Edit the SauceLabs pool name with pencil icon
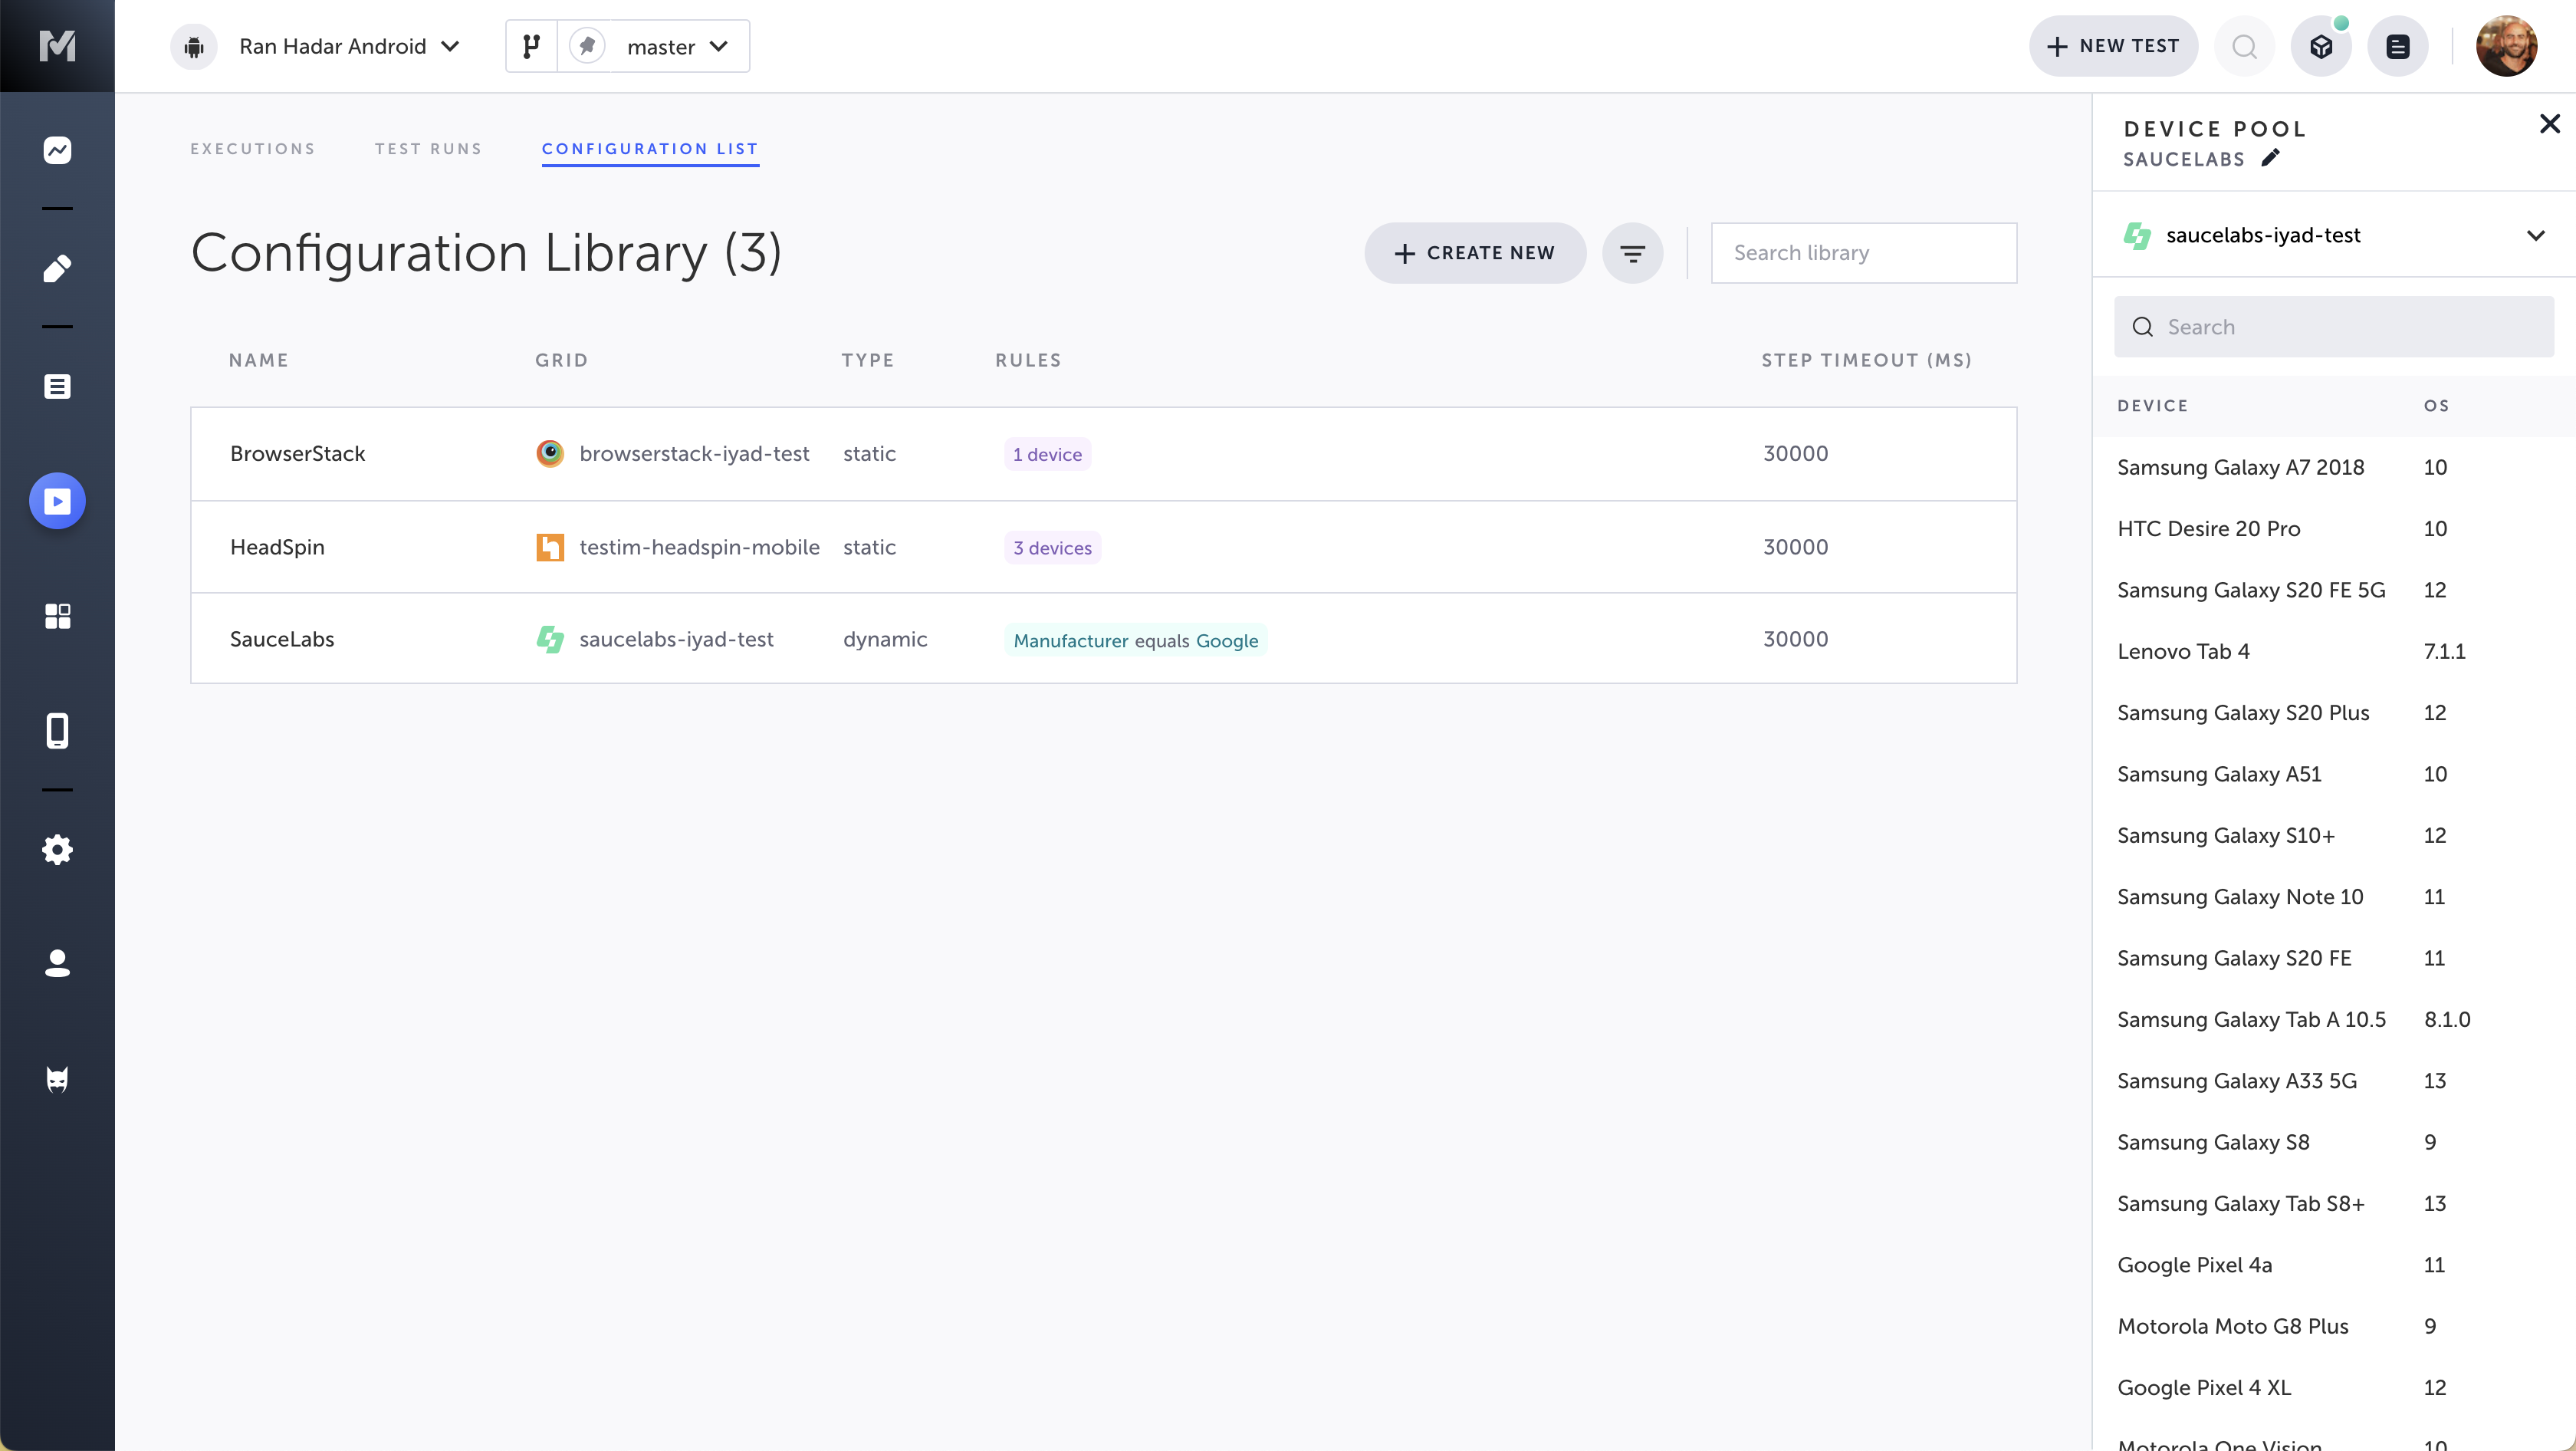2576x1451 pixels. pos(2270,158)
